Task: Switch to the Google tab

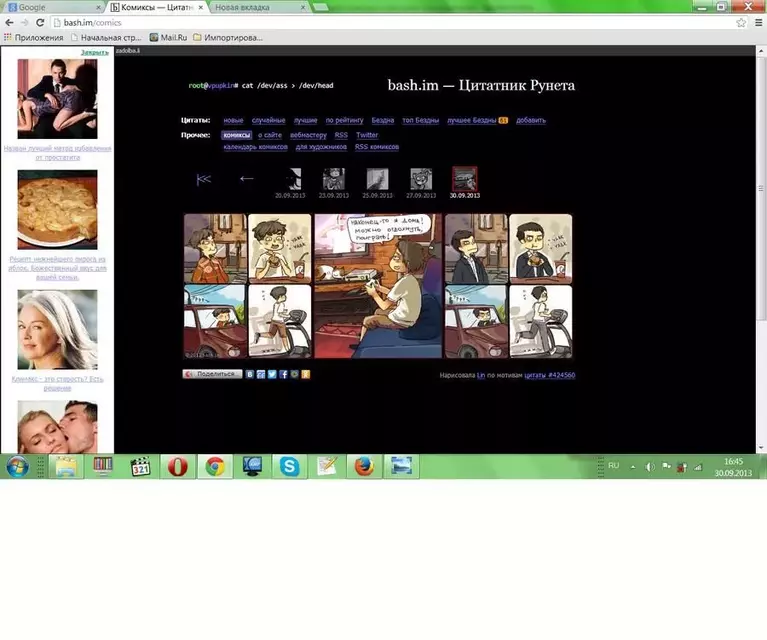Action: 52,7
